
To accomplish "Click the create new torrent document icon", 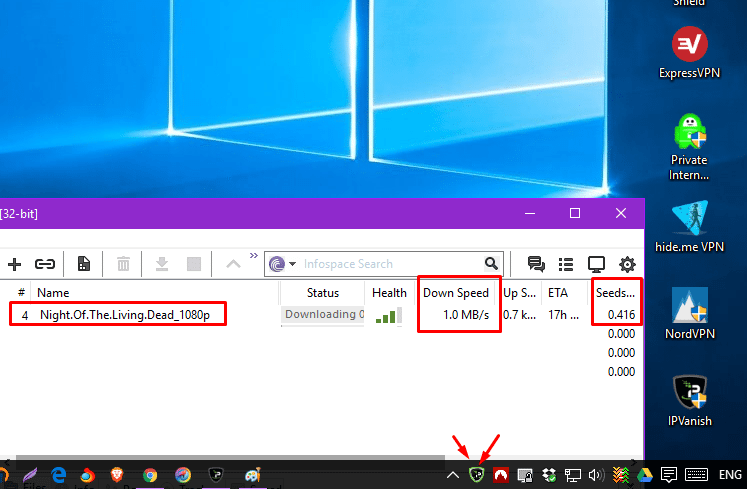I will click(84, 264).
